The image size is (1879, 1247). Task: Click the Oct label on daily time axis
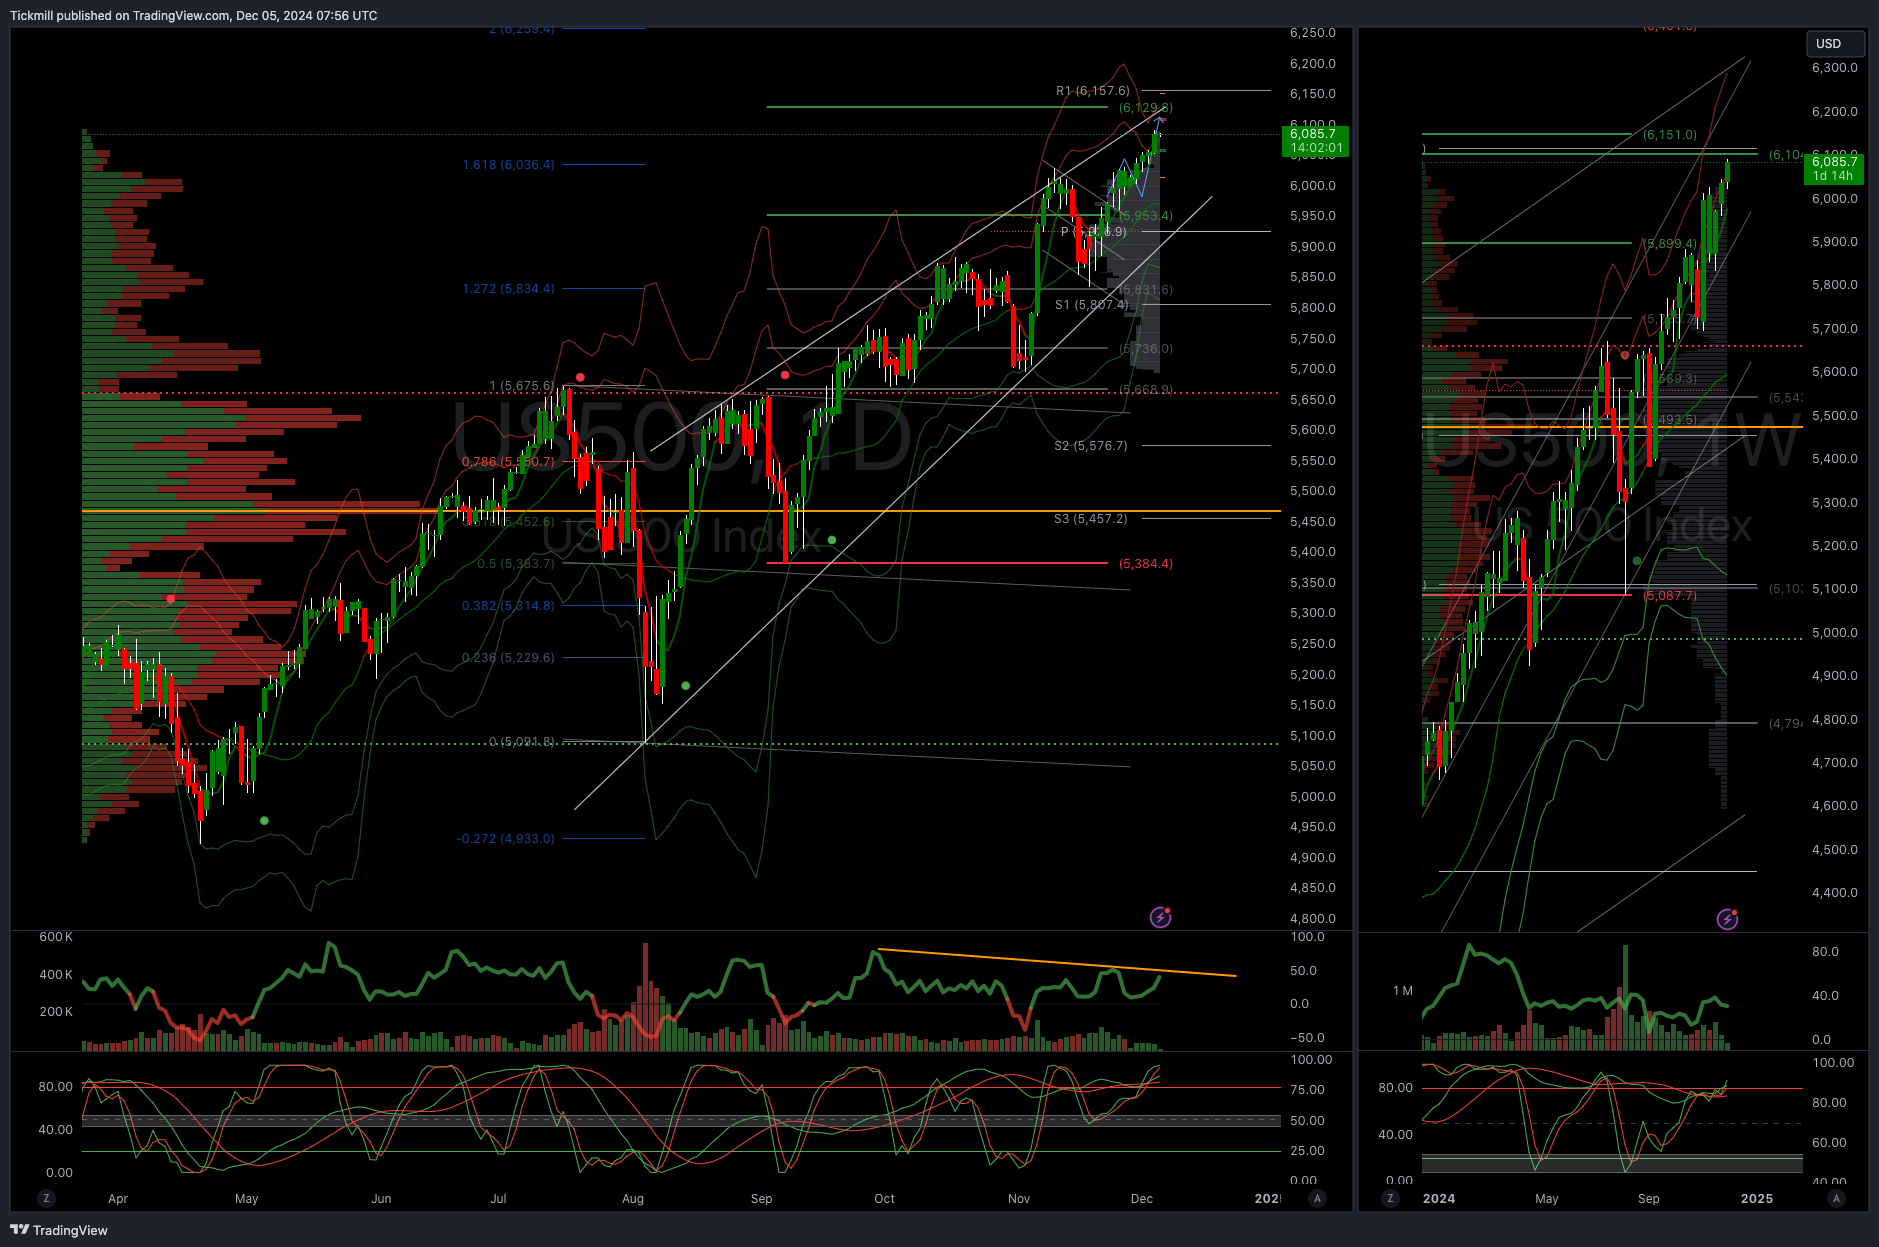click(884, 1198)
